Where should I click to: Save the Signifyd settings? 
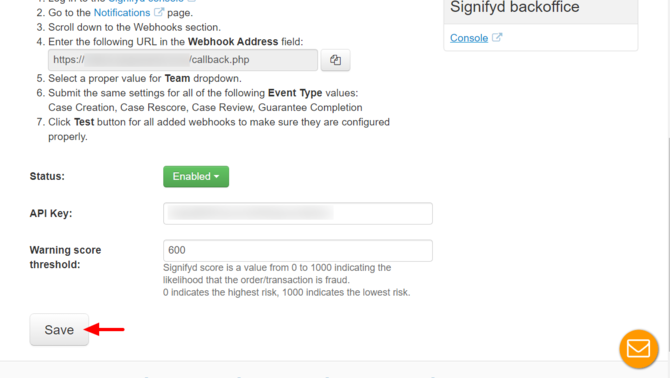pyautogui.click(x=59, y=330)
